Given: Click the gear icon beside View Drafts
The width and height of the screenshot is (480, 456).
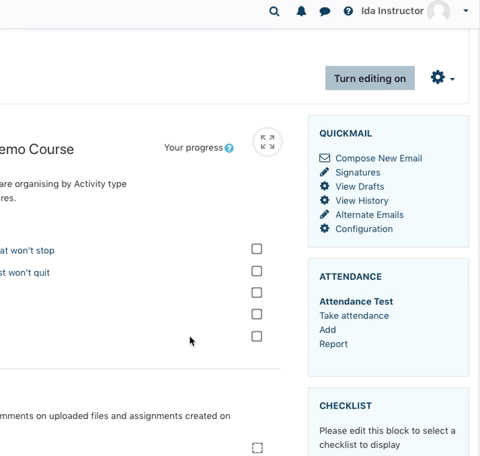Looking at the screenshot, I should tap(324, 186).
